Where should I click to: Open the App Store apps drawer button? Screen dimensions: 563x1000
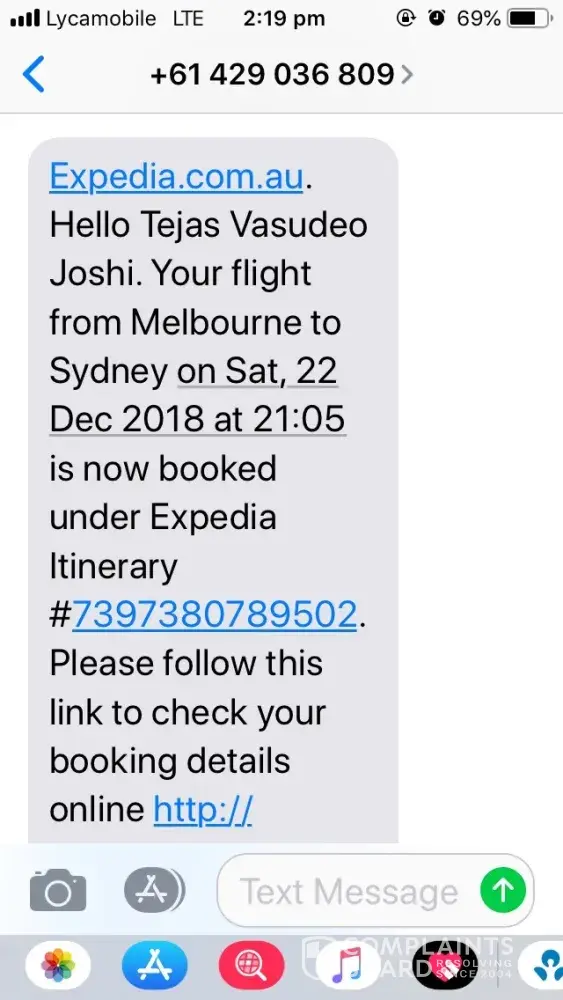[x=154, y=890]
